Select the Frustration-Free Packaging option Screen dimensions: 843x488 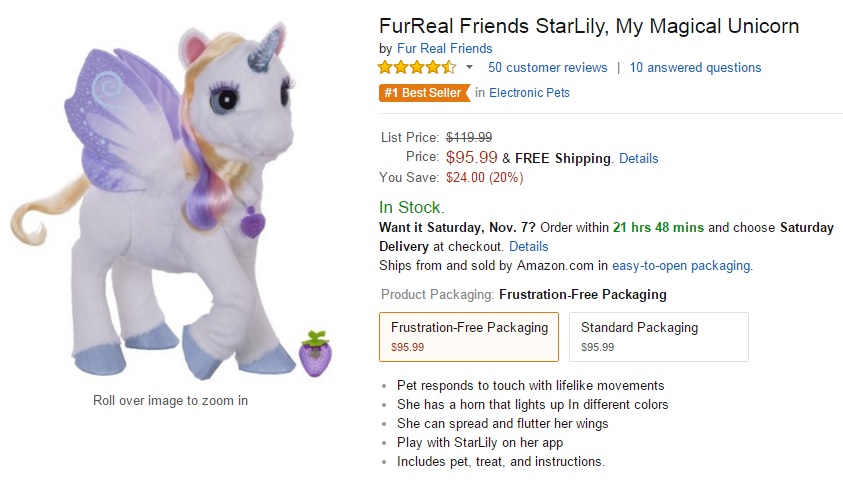tap(469, 336)
